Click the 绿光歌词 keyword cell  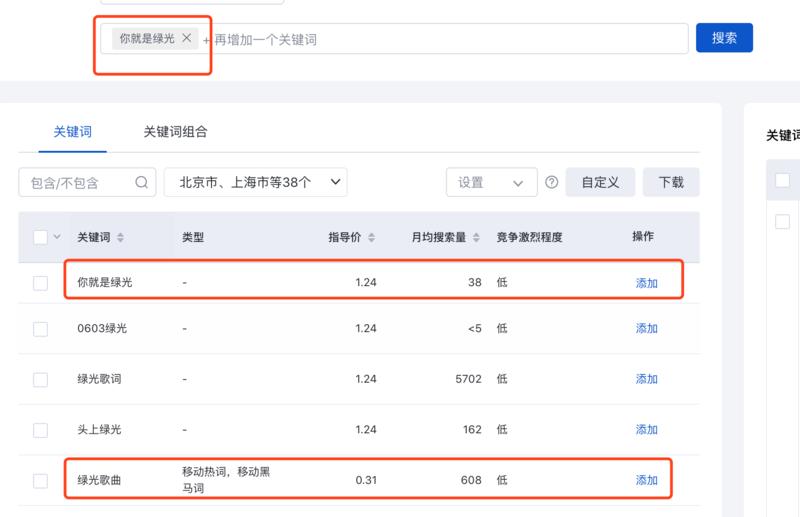(99, 379)
